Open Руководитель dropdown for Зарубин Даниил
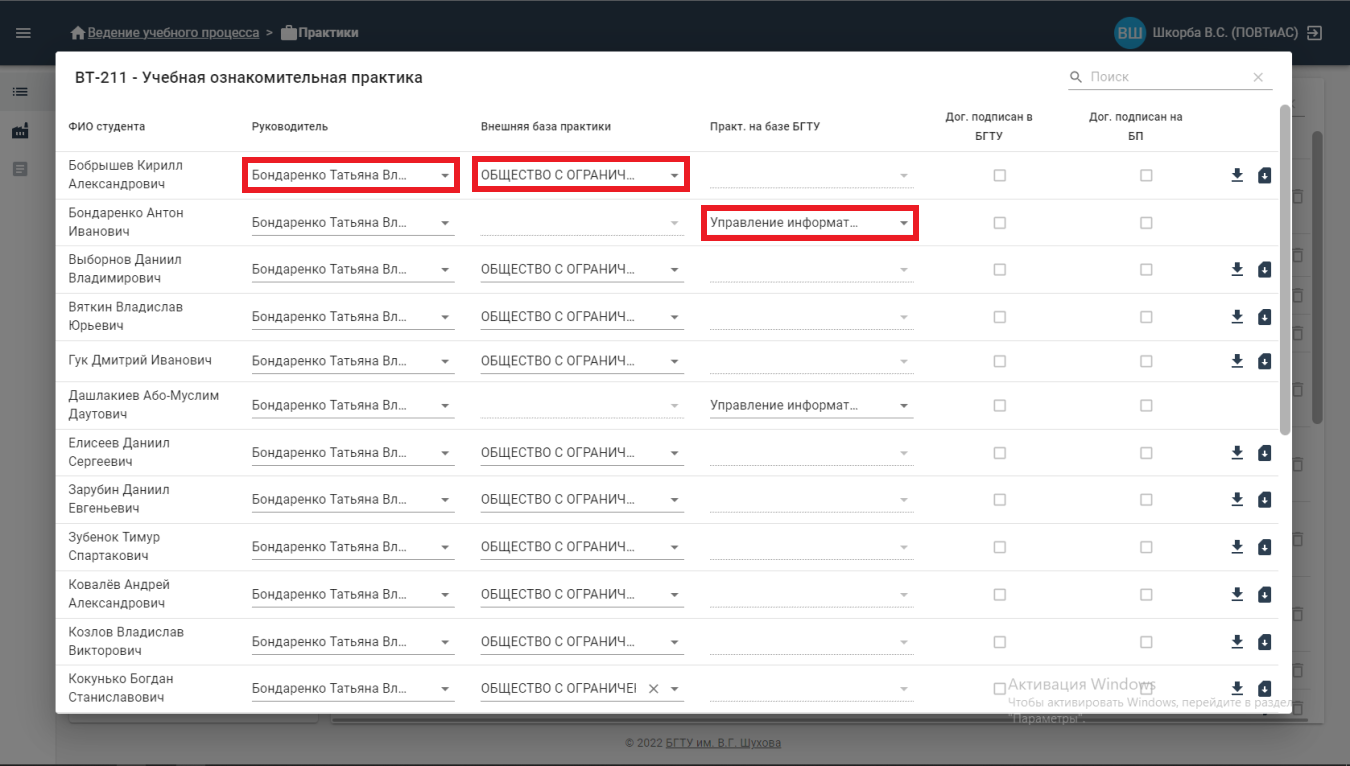1350x766 pixels. 353,499
